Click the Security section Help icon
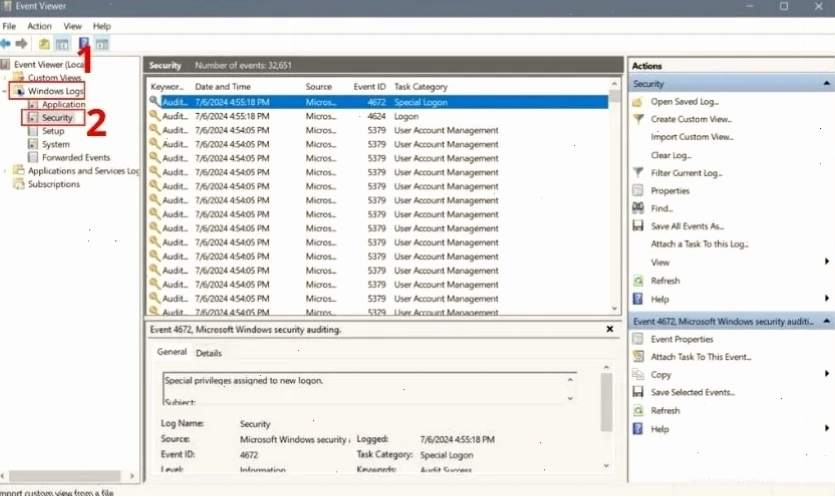This screenshot has width=835, height=497. tap(638, 299)
